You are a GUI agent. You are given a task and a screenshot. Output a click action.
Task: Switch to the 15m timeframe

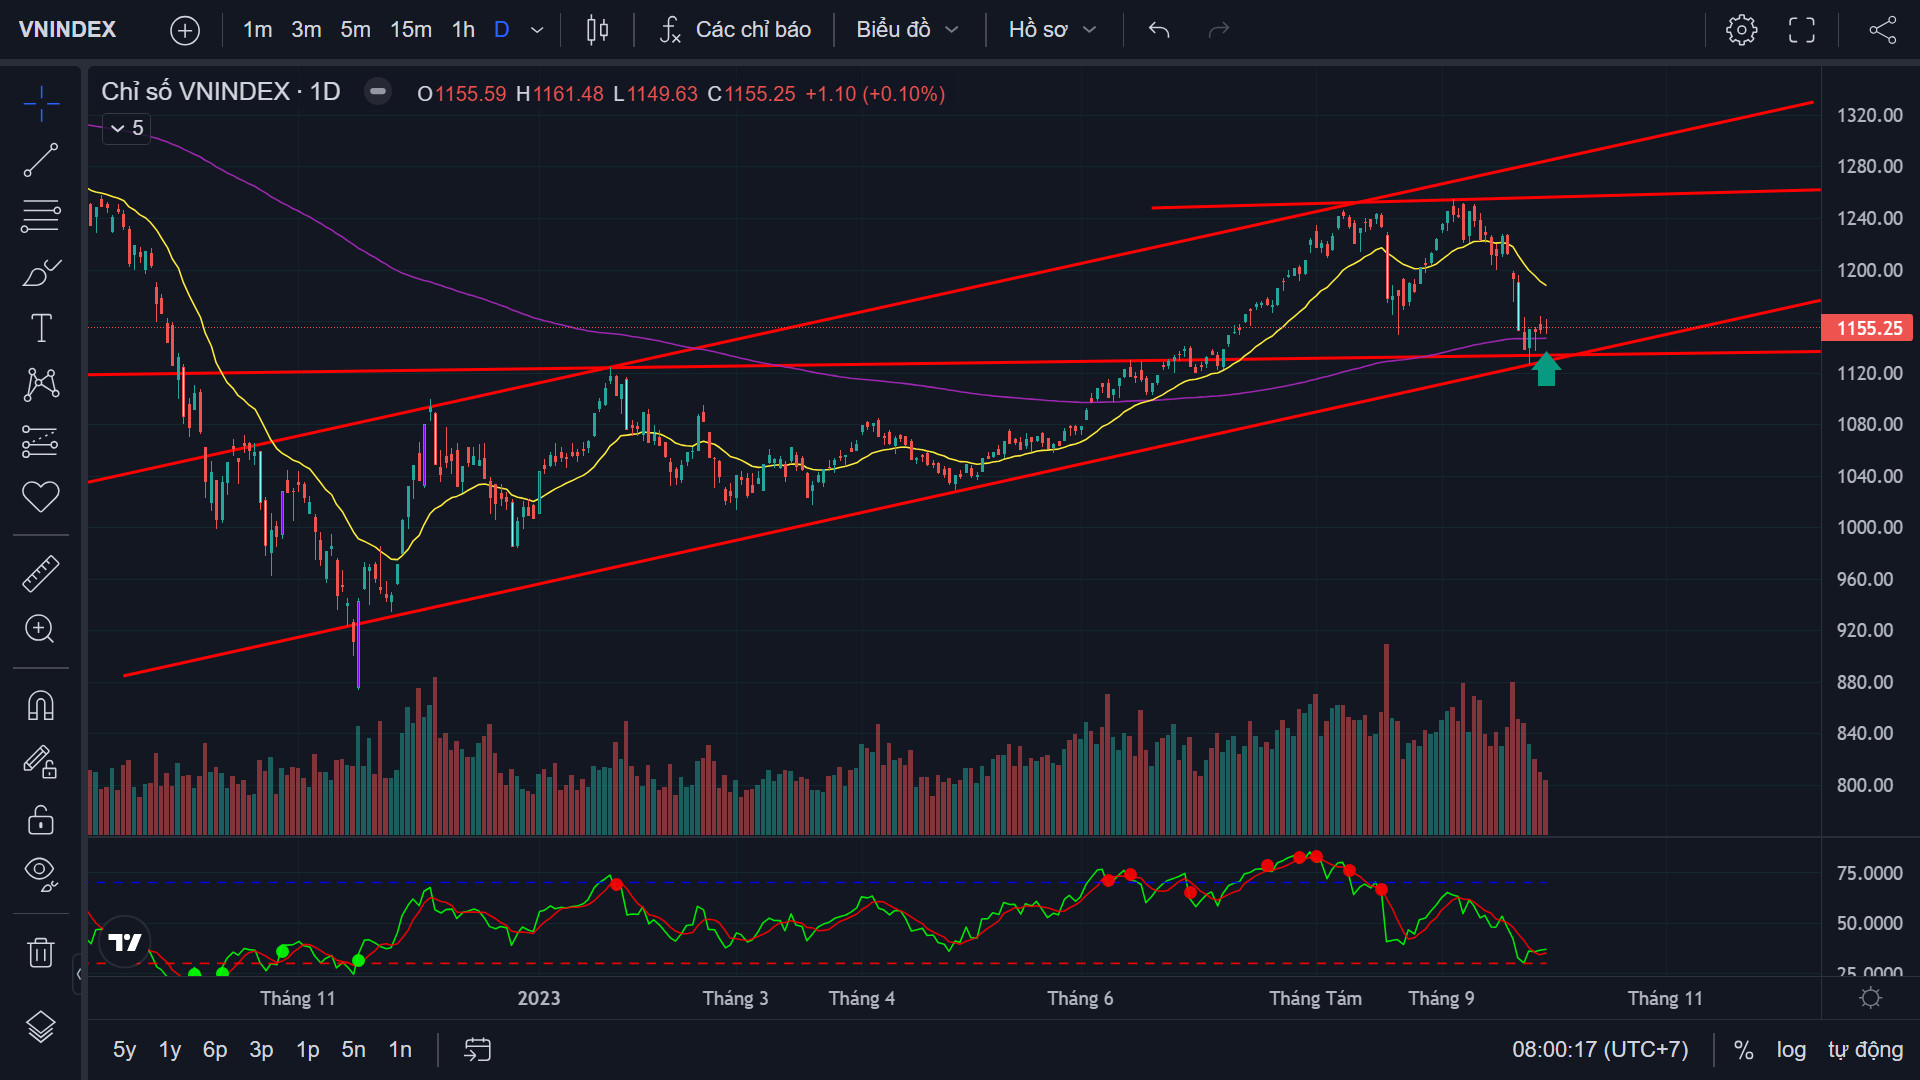411,30
